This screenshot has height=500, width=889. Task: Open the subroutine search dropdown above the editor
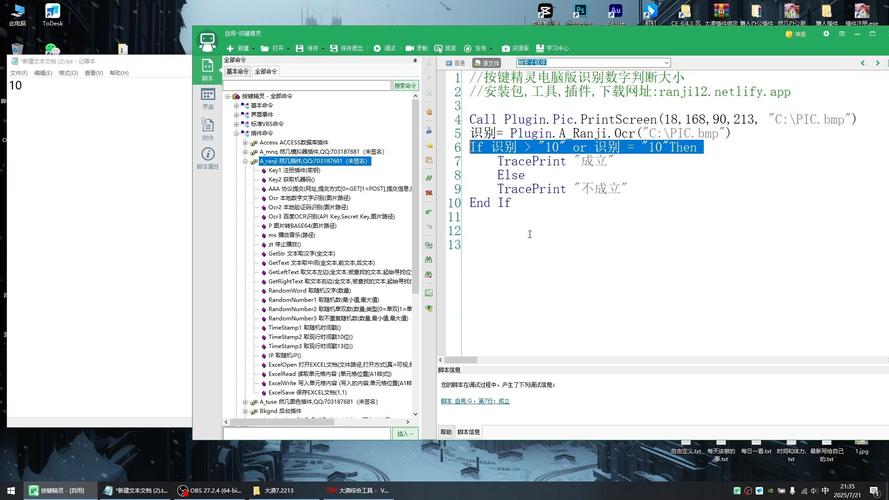[x=667, y=62]
